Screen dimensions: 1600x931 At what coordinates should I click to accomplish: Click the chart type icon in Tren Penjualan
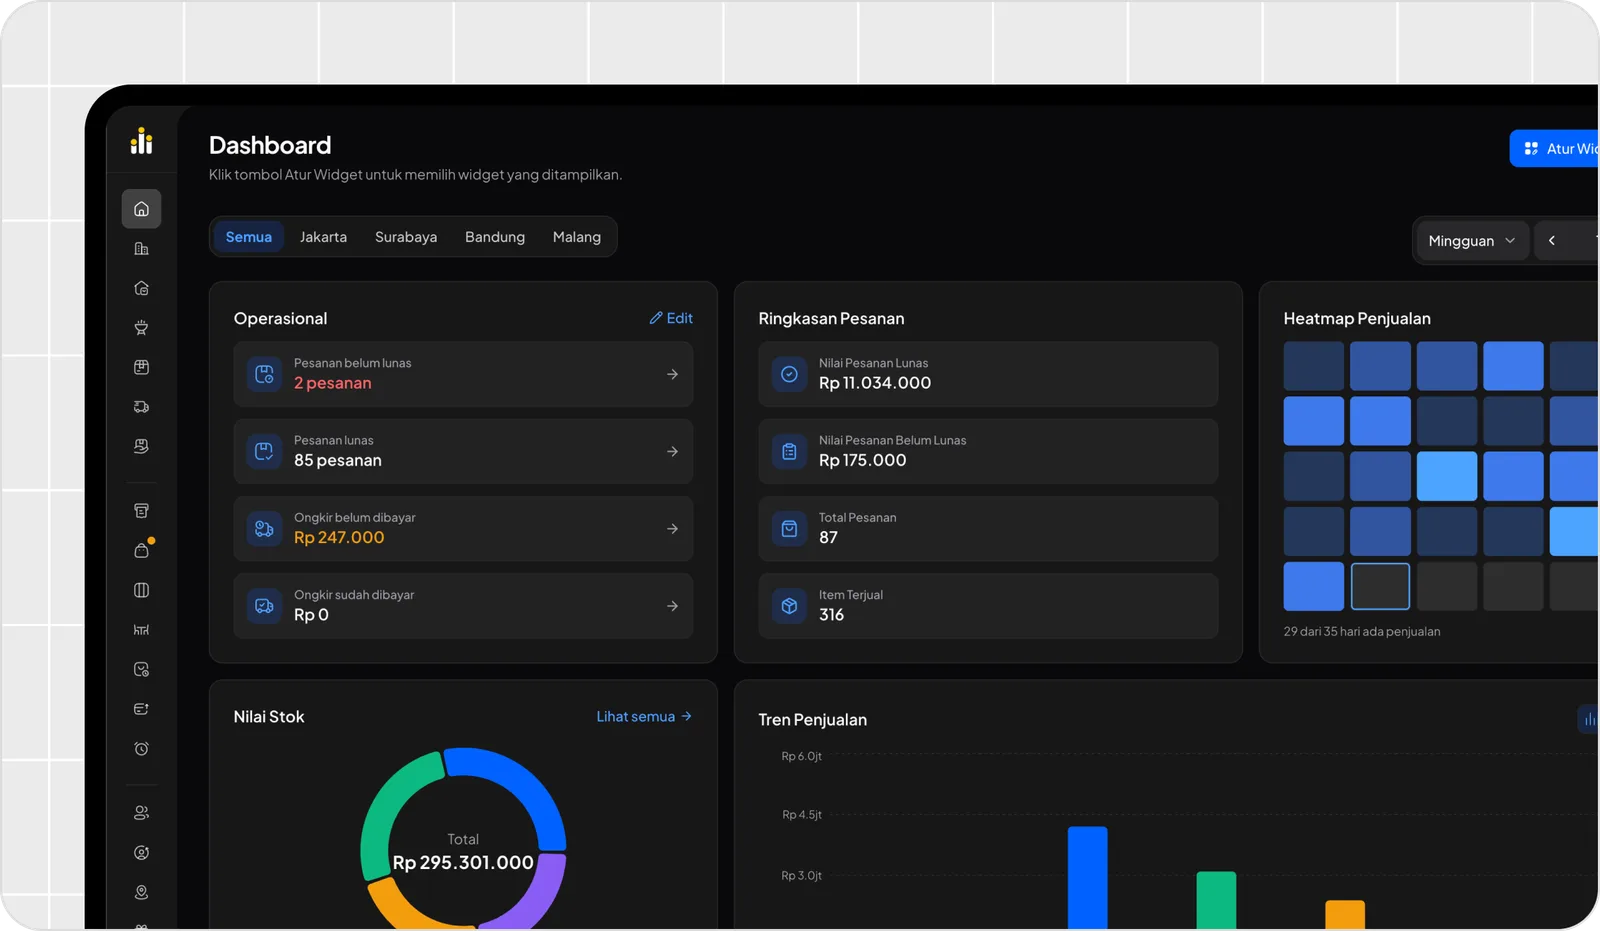tap(1589, 719)
